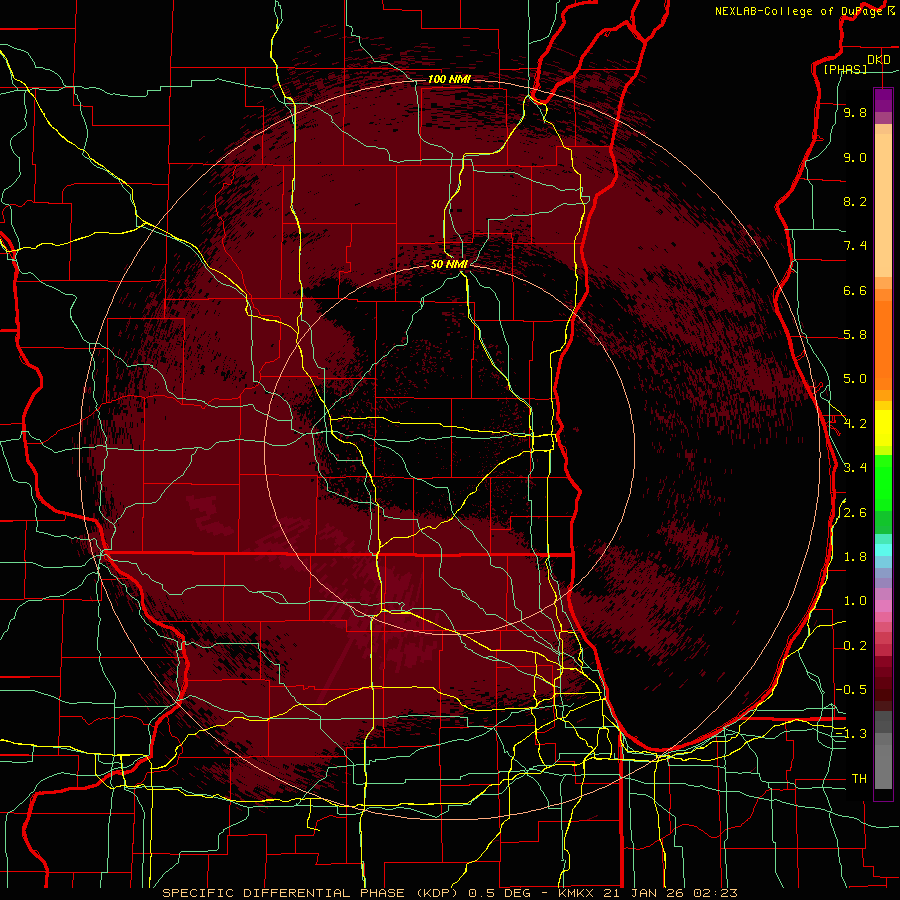Click the 1.0 legend value
900x900 pixels.
click(x=855, y=601)
